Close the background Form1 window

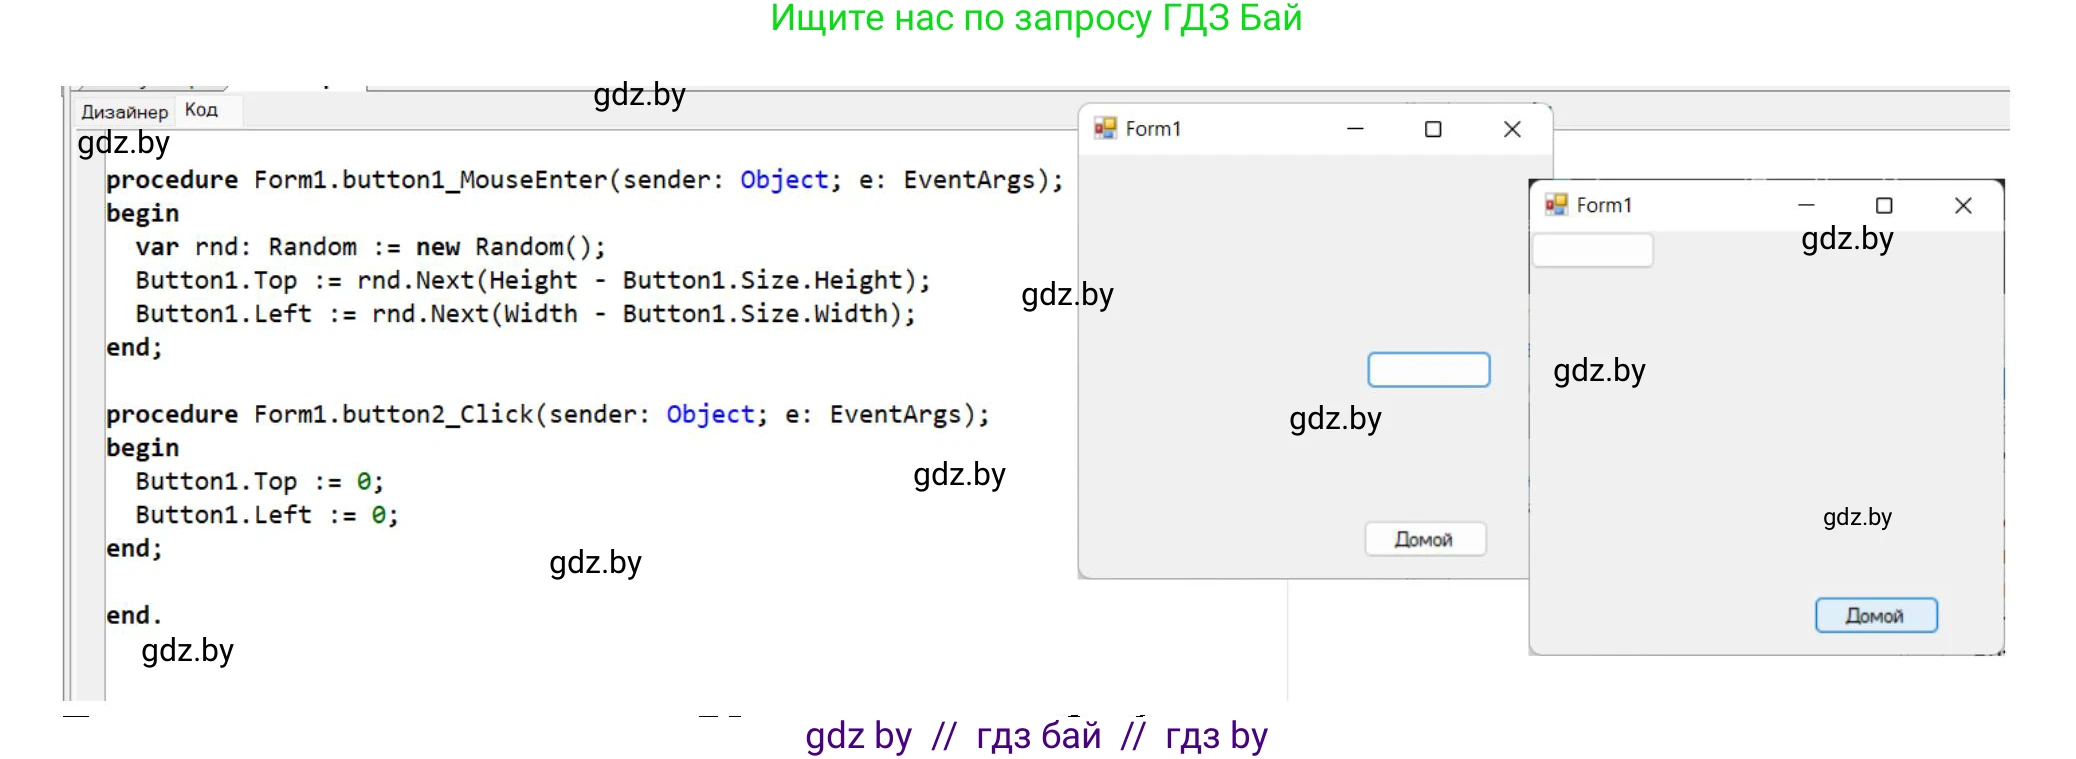click(1512, 129)
